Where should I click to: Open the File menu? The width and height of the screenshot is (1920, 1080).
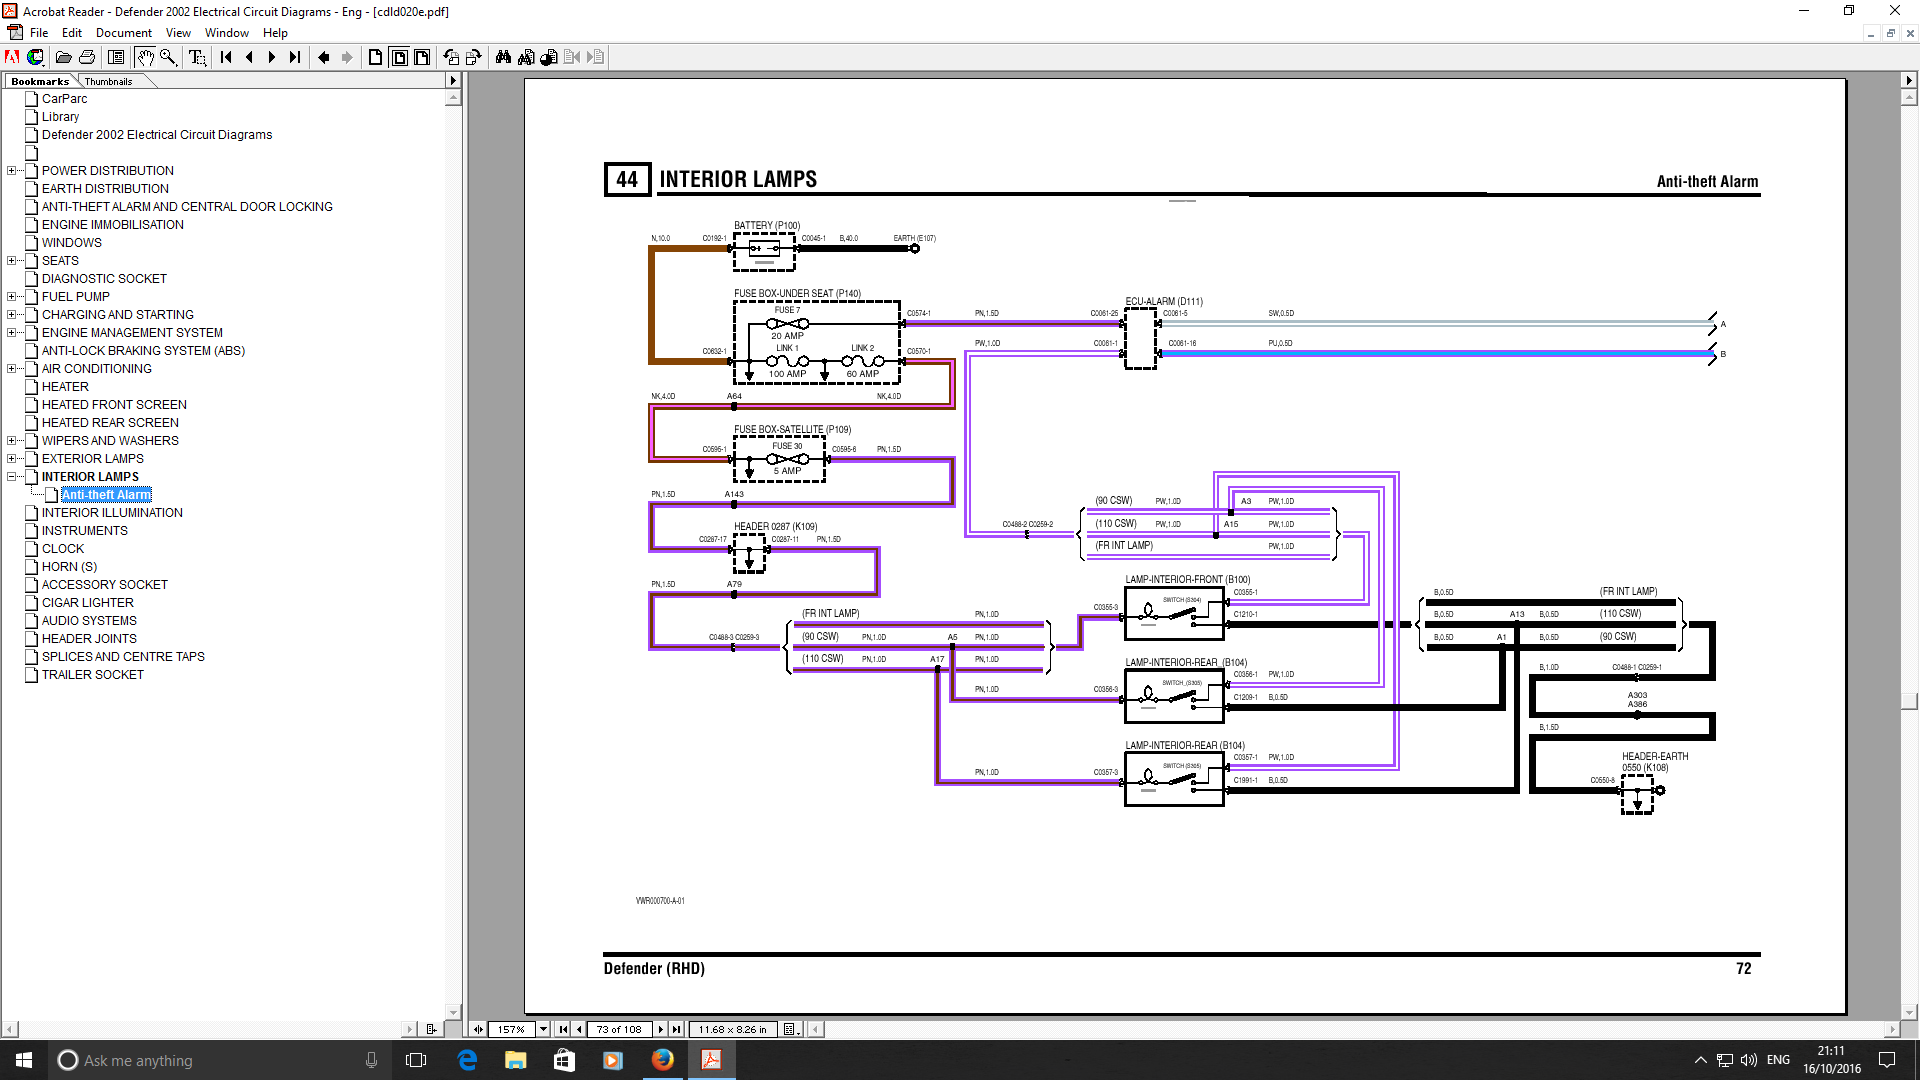click(x=39, y=33)
